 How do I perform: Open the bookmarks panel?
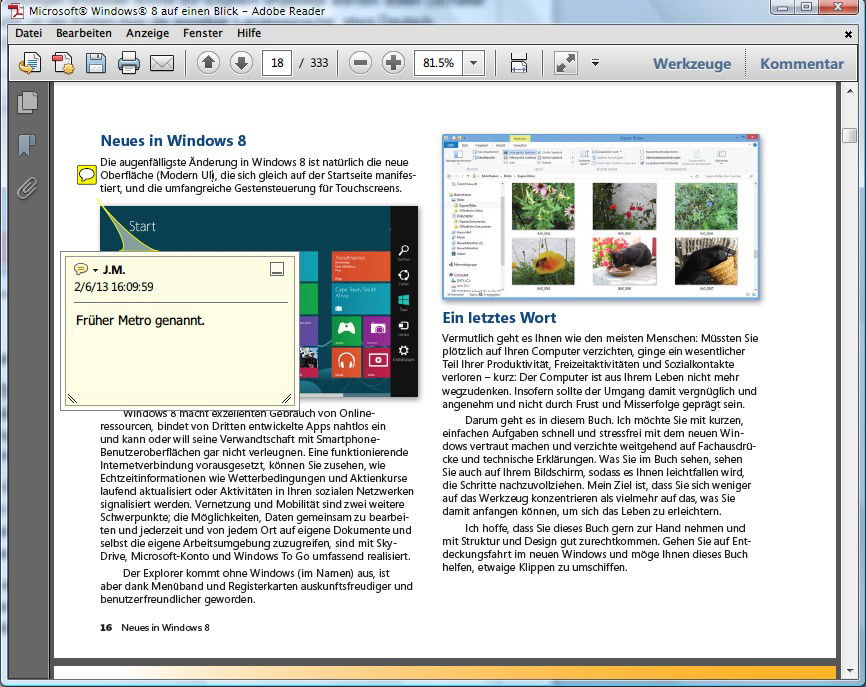[27, 145]
